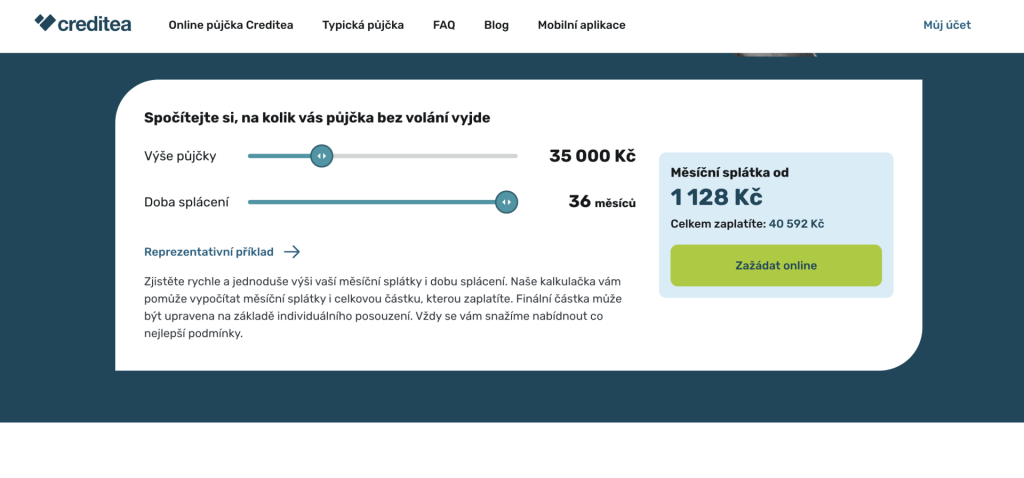Open the Mobilní aplikace page
The image size is (1024, 478).
coord(581,25)
